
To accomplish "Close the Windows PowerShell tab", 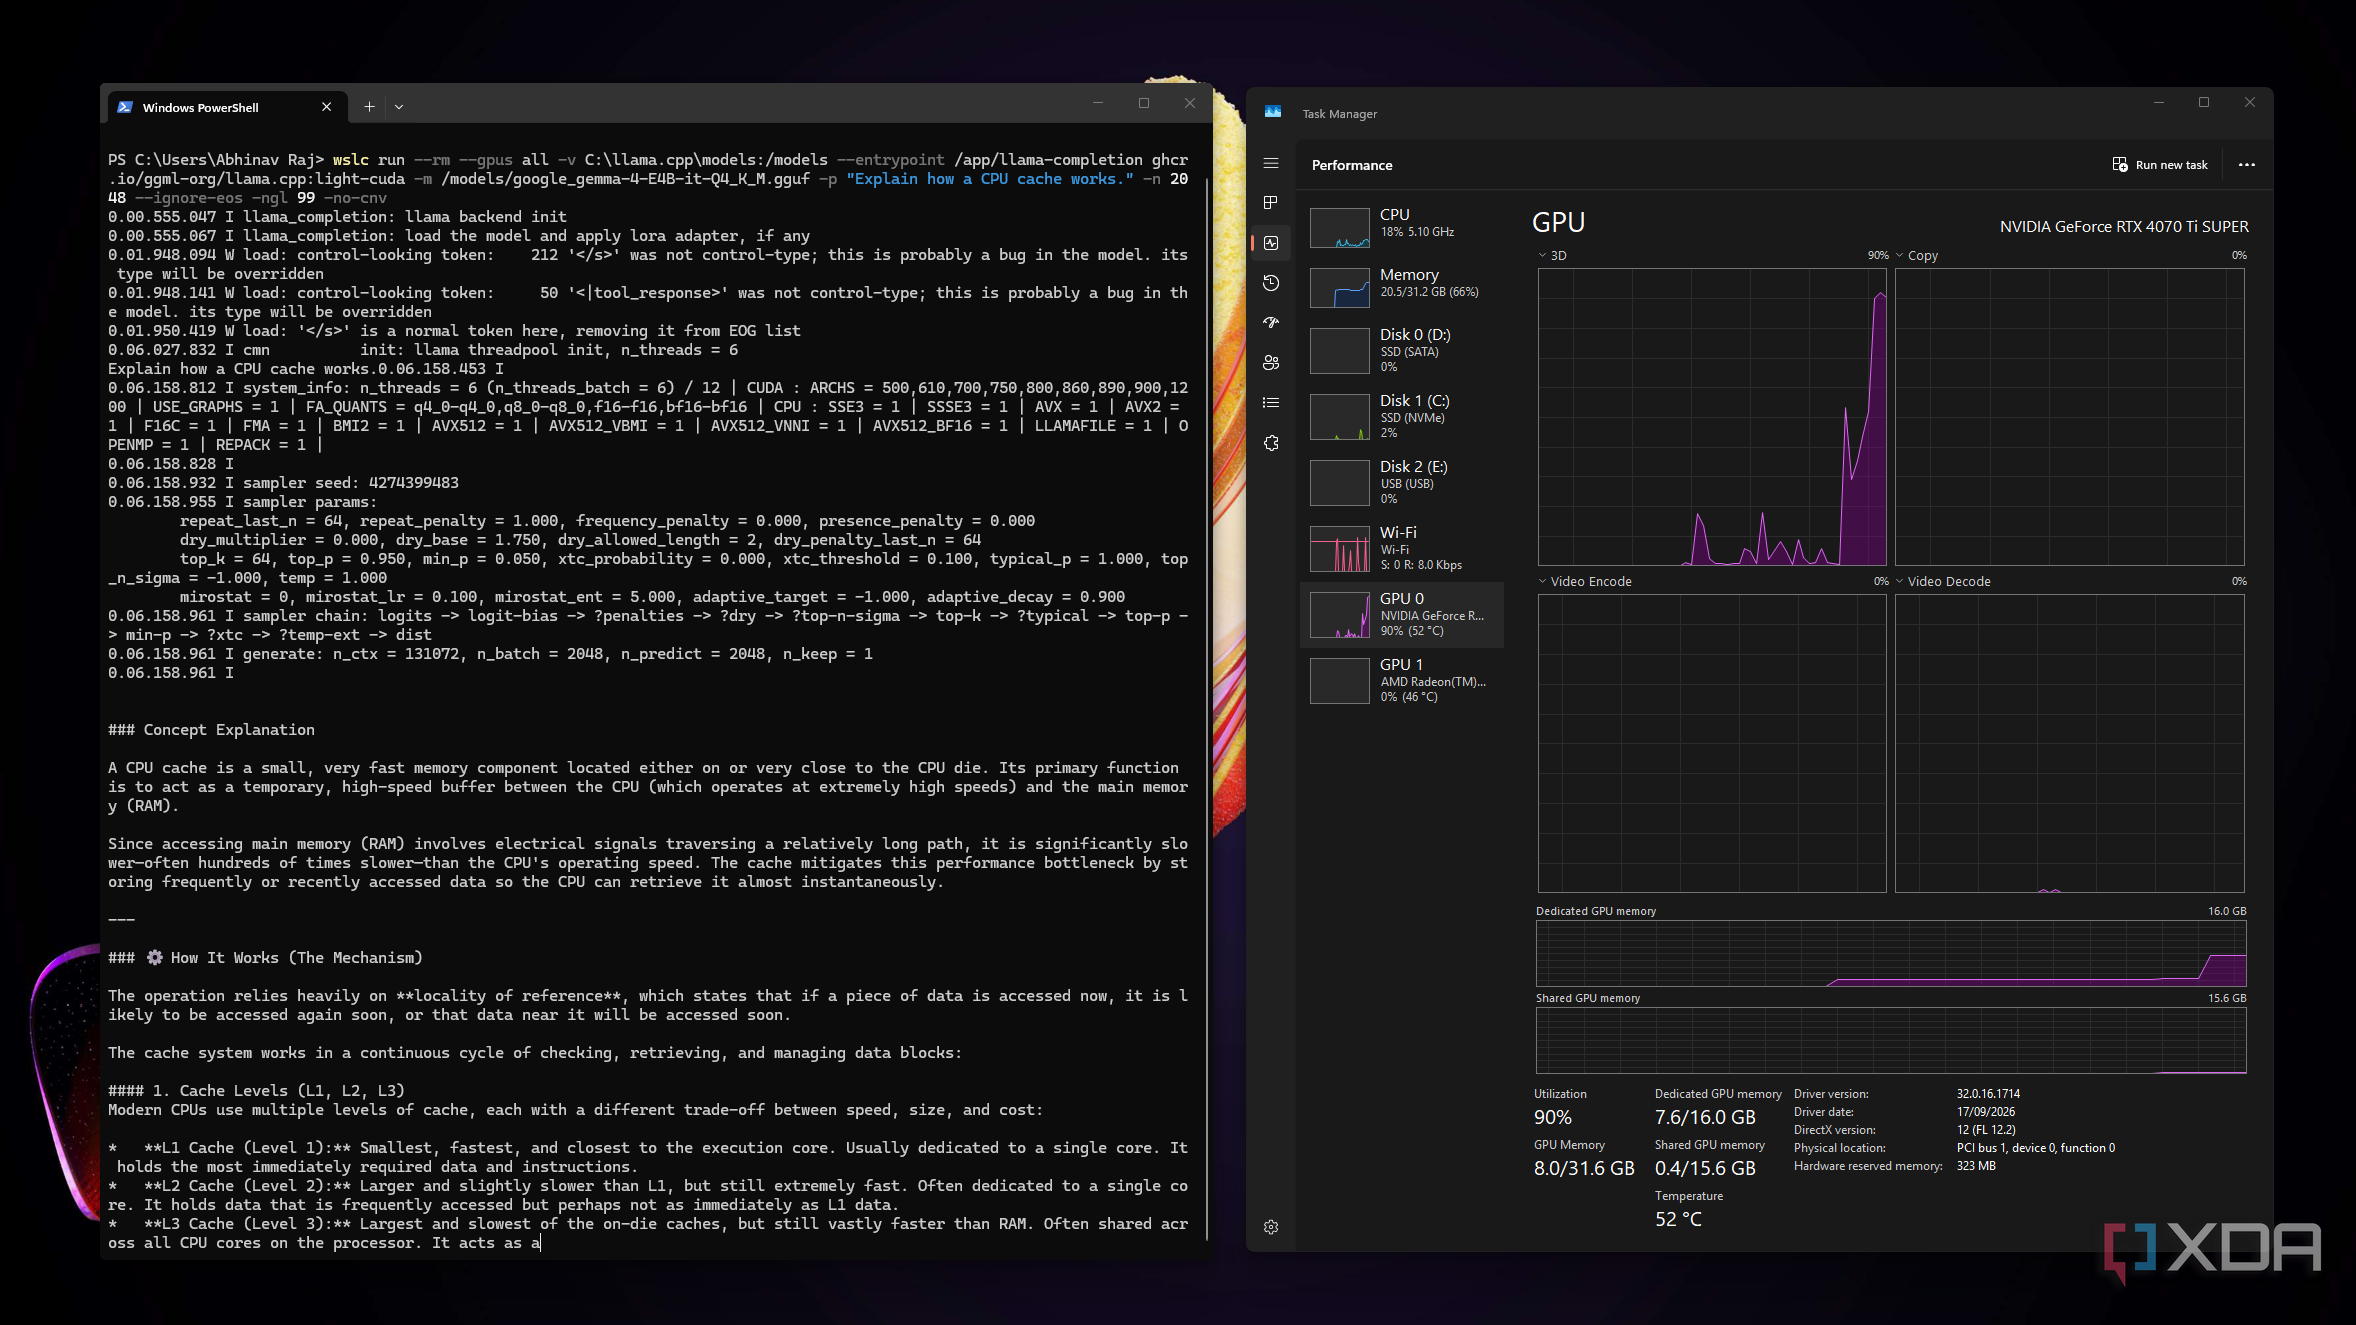I will (326, 107).
